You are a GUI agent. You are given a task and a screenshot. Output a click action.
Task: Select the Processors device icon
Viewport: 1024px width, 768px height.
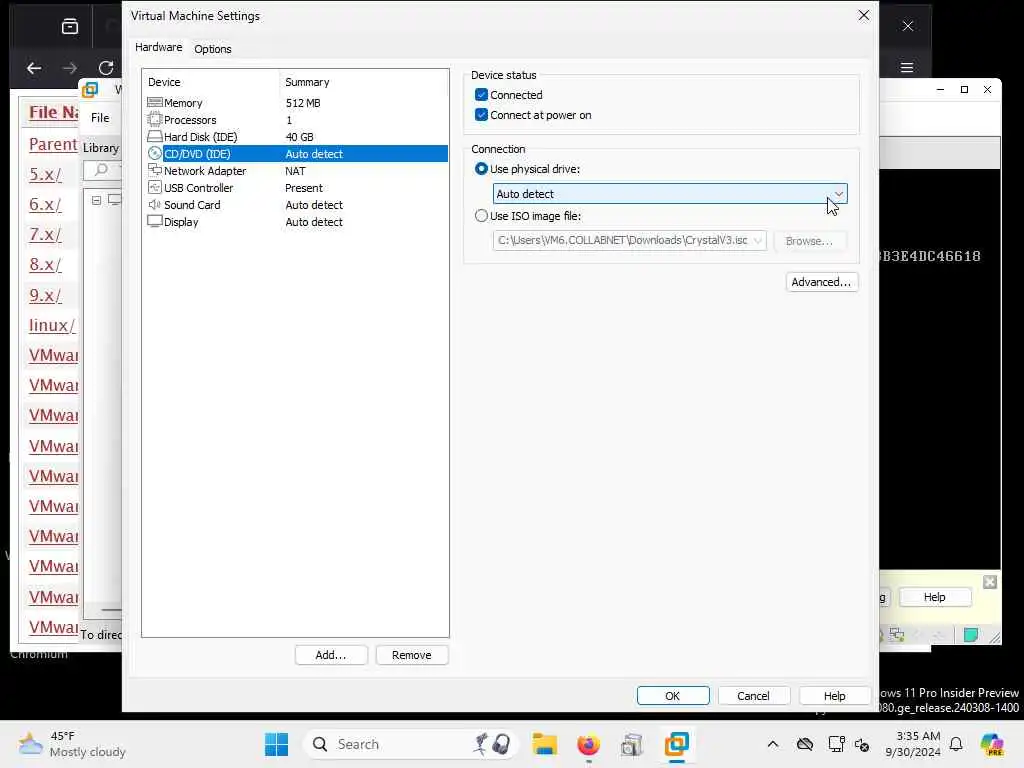pos(155,120)
